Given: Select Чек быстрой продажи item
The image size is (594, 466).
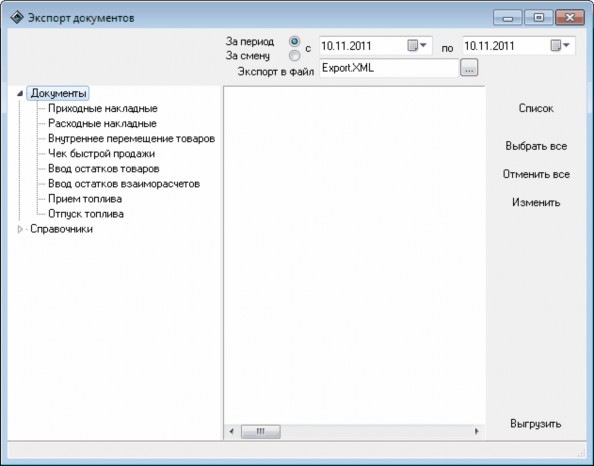Looking at the screenshot, I should (x=102, y=154).
